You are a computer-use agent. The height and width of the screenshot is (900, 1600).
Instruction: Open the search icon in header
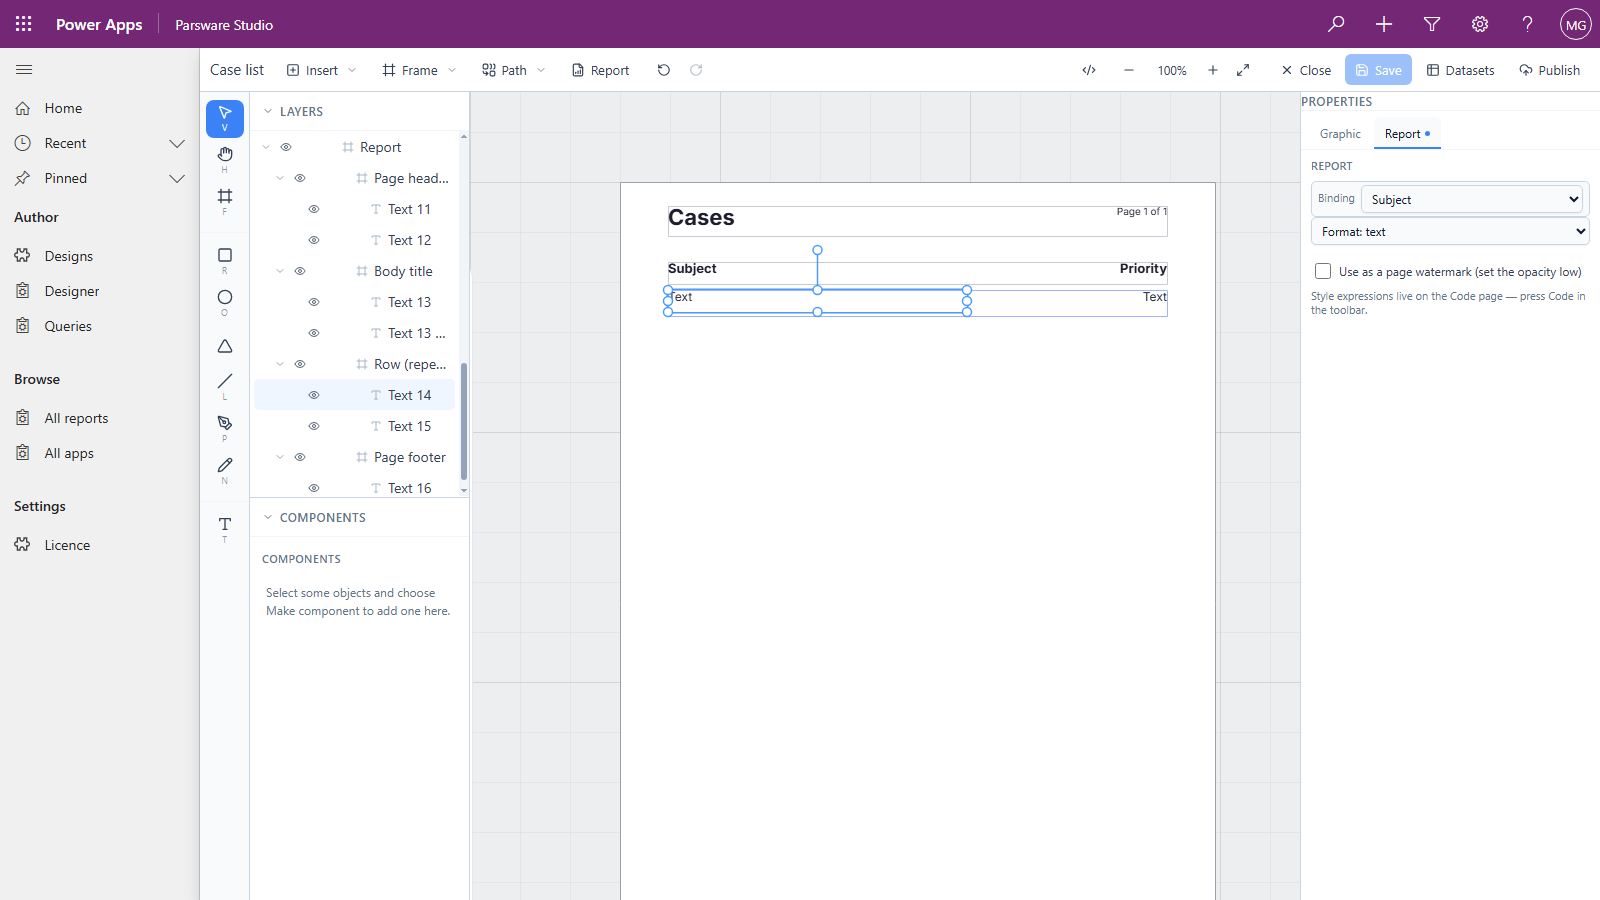point(1336,24)
